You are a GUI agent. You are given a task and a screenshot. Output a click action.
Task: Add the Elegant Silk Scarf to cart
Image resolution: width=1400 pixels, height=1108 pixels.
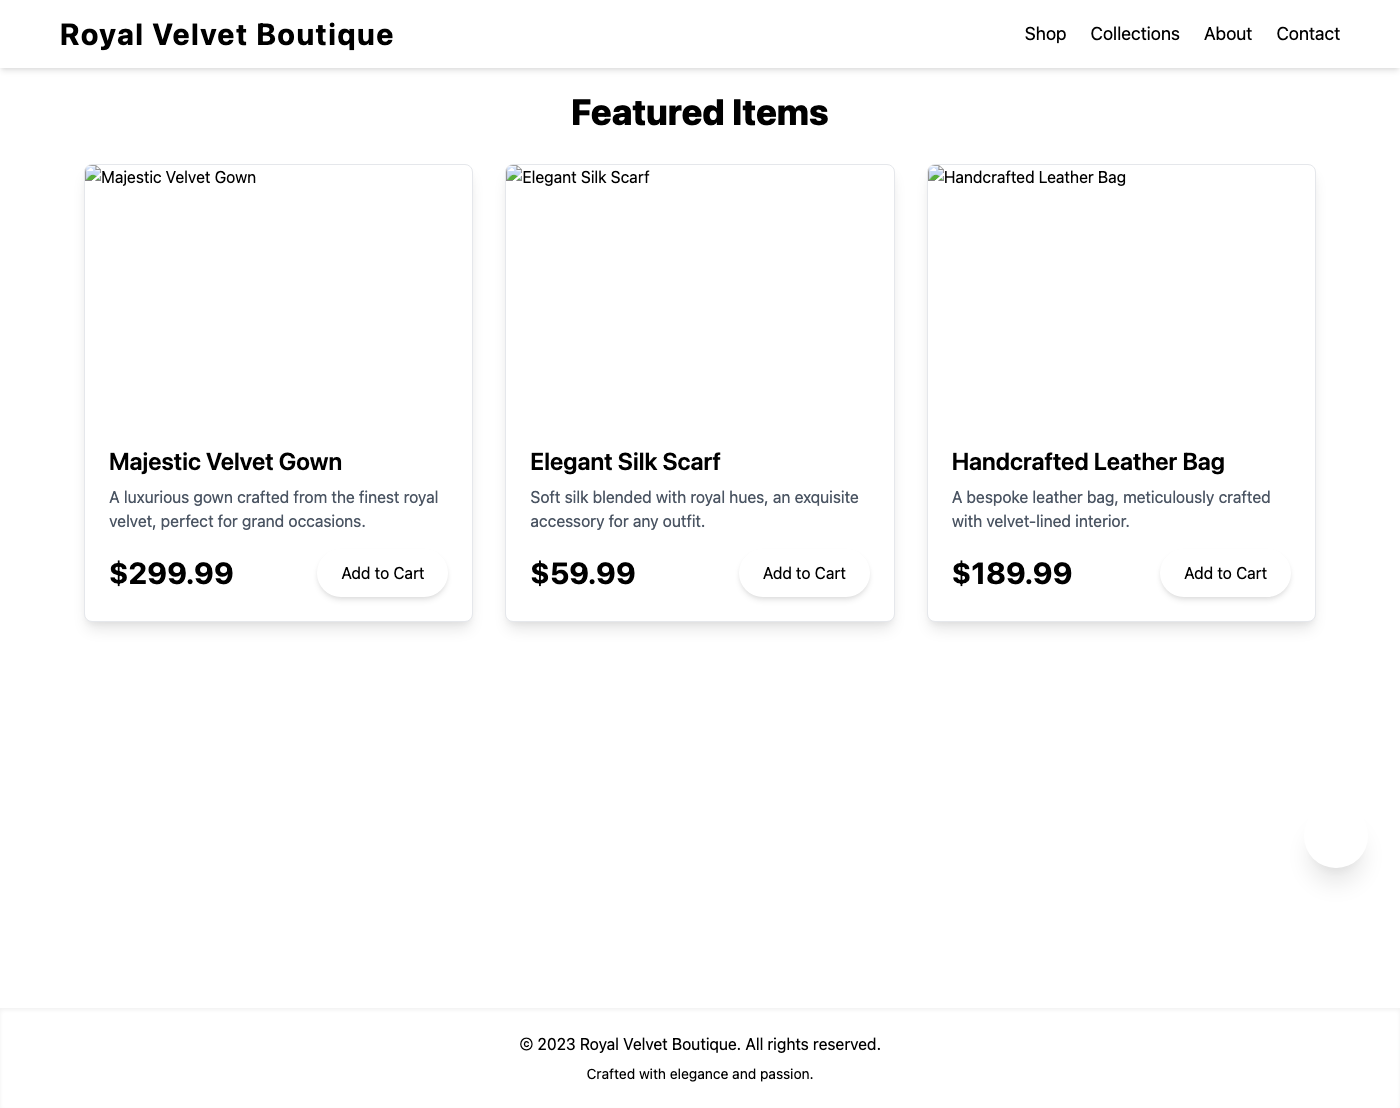[x=804, y=573]
